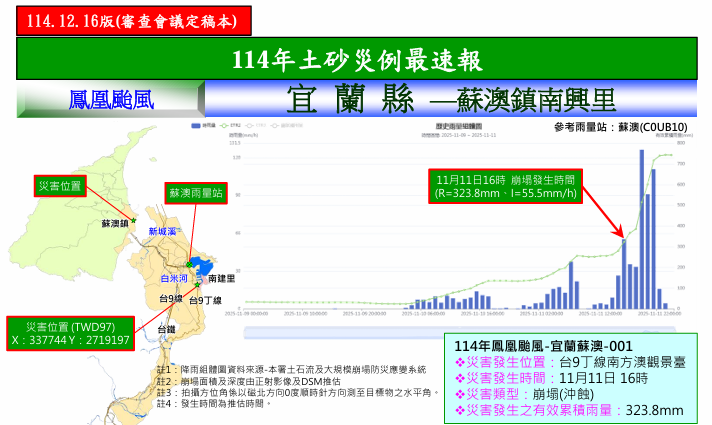Click the red 114.12.16版 version banner
712x425 pixels.
coord(134,21)
